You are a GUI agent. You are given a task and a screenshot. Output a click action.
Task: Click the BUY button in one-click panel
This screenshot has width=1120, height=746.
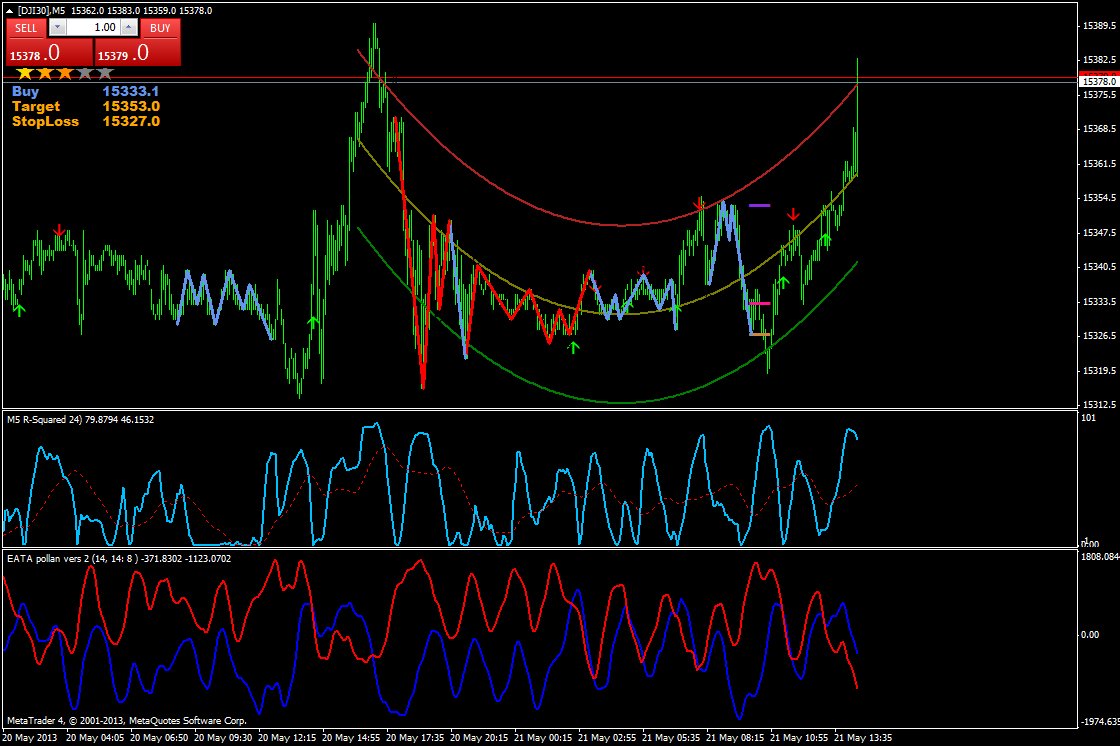[x=160, y=28]
